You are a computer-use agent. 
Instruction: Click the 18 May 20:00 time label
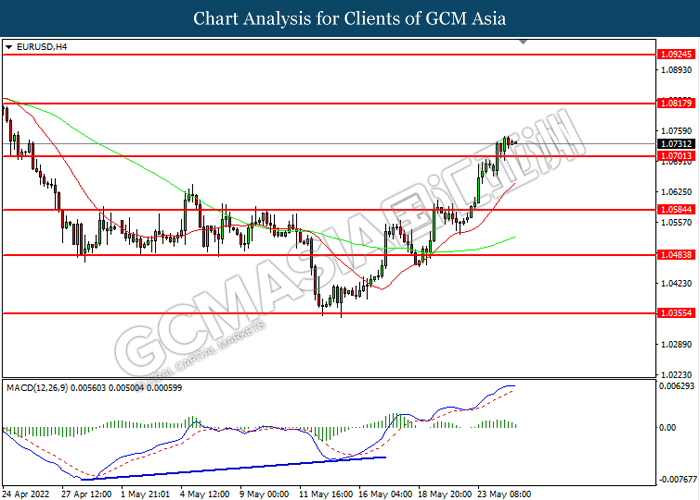click(x=445, y=494)
